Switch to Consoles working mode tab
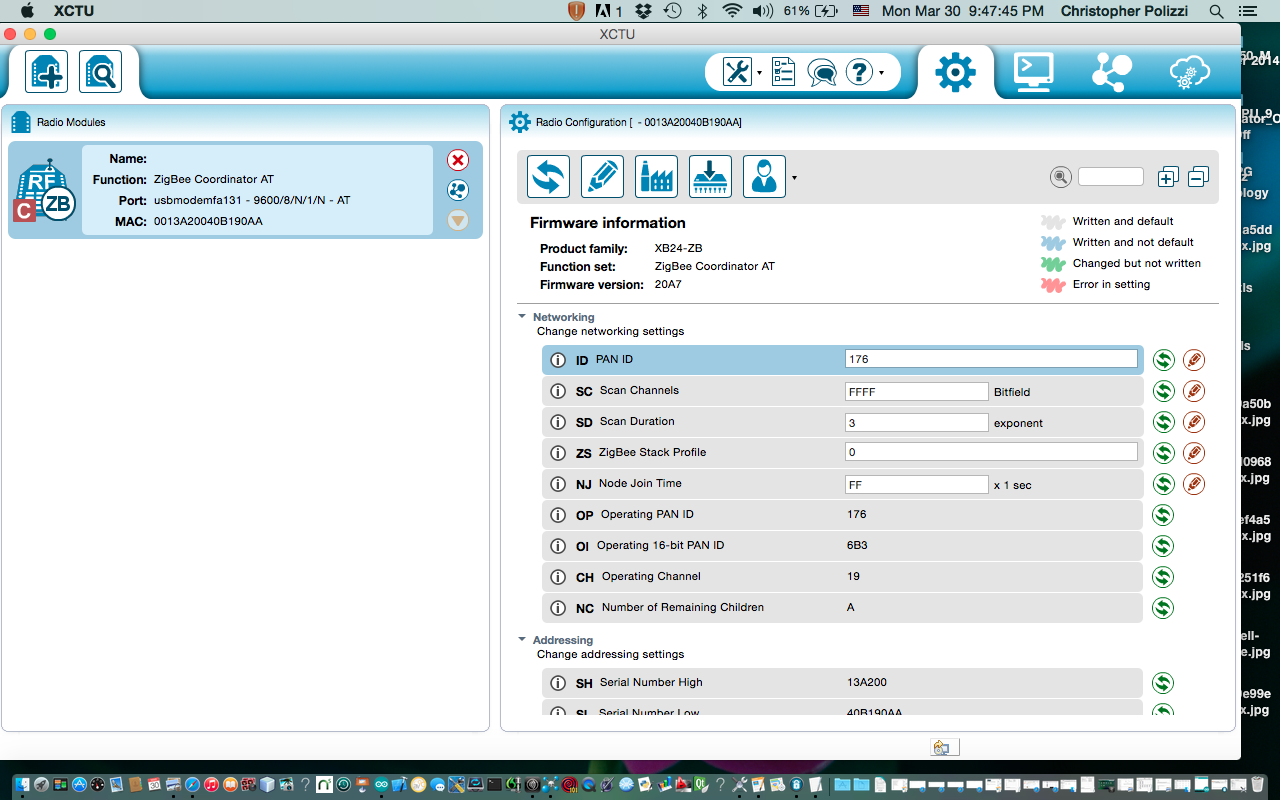The image size is (1280, 800). coord(1033,72)
